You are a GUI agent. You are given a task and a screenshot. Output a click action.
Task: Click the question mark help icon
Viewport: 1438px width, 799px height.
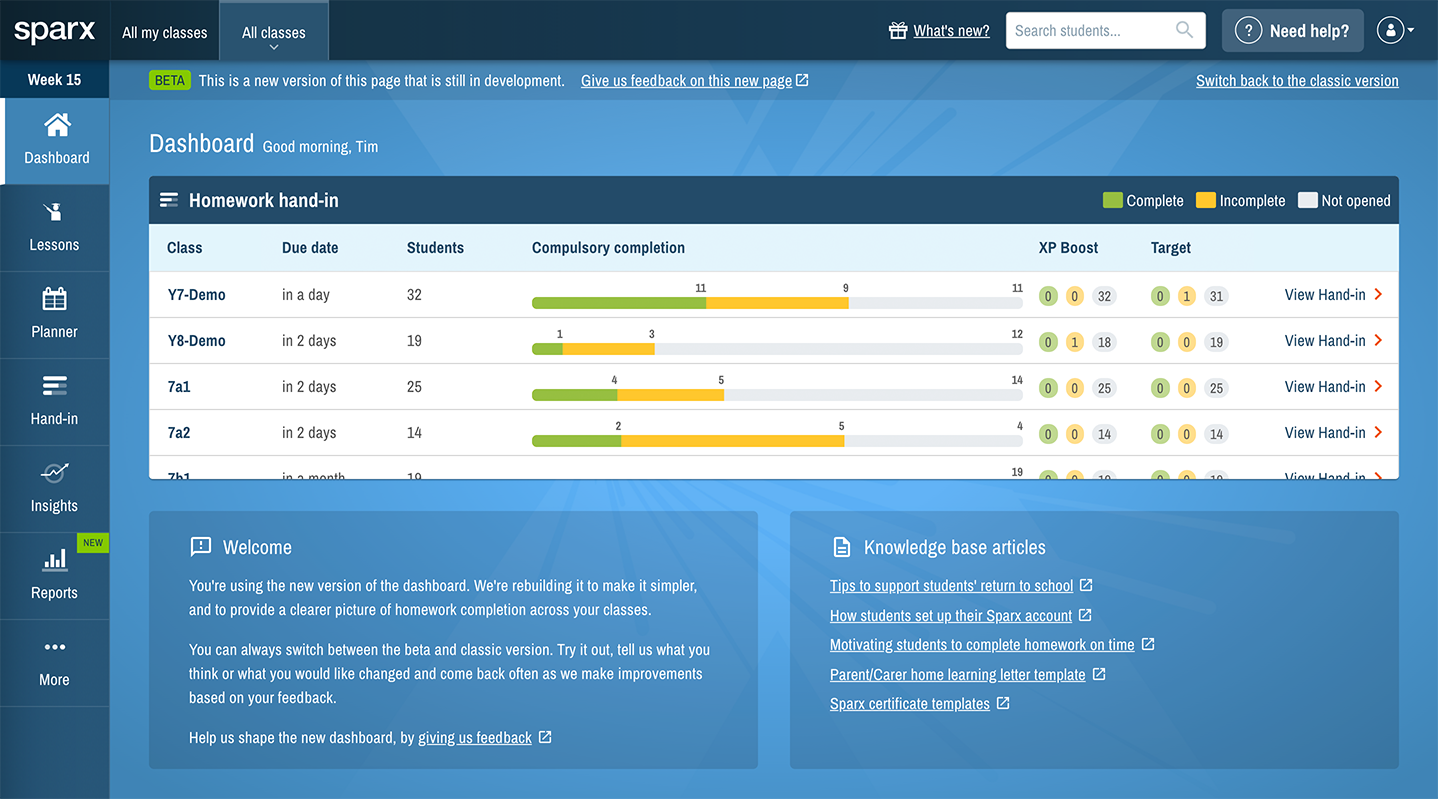click(1248, 31)
